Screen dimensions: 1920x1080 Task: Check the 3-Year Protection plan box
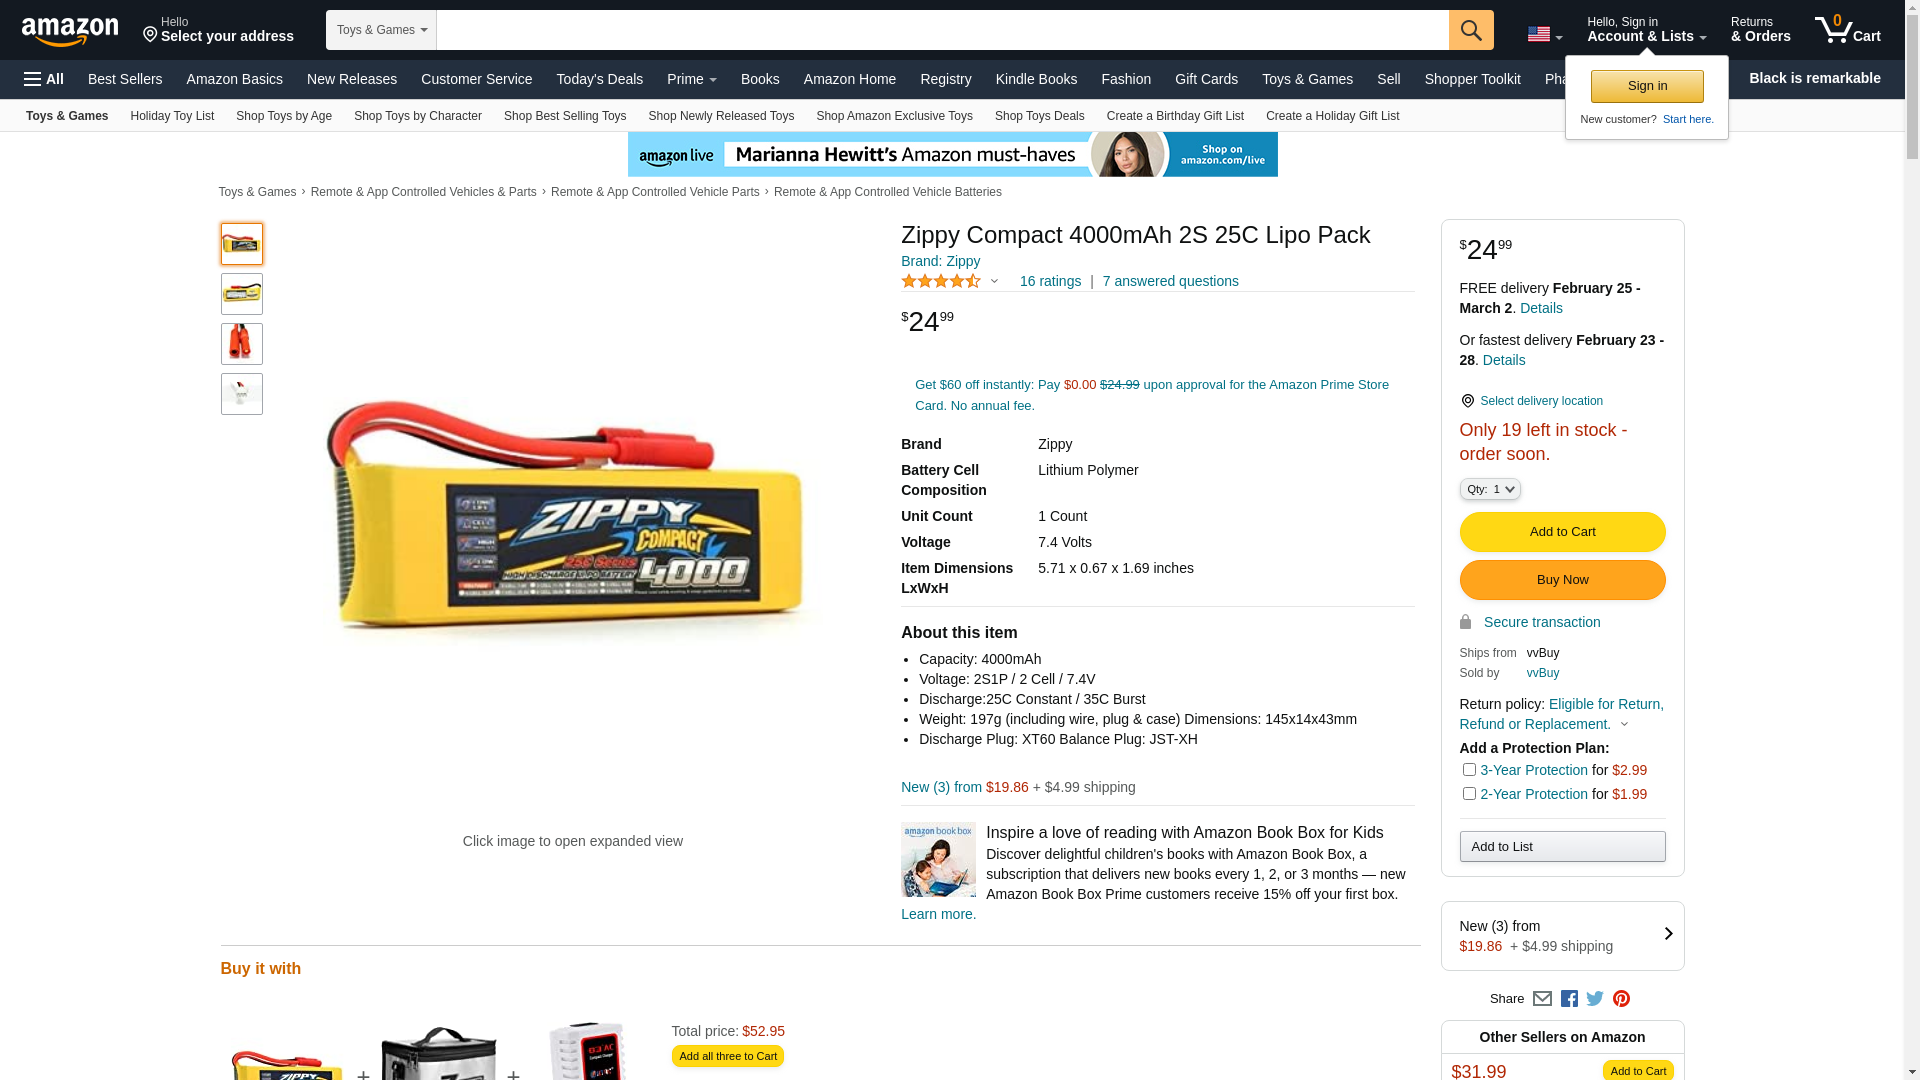click(x=1469, y=769)
